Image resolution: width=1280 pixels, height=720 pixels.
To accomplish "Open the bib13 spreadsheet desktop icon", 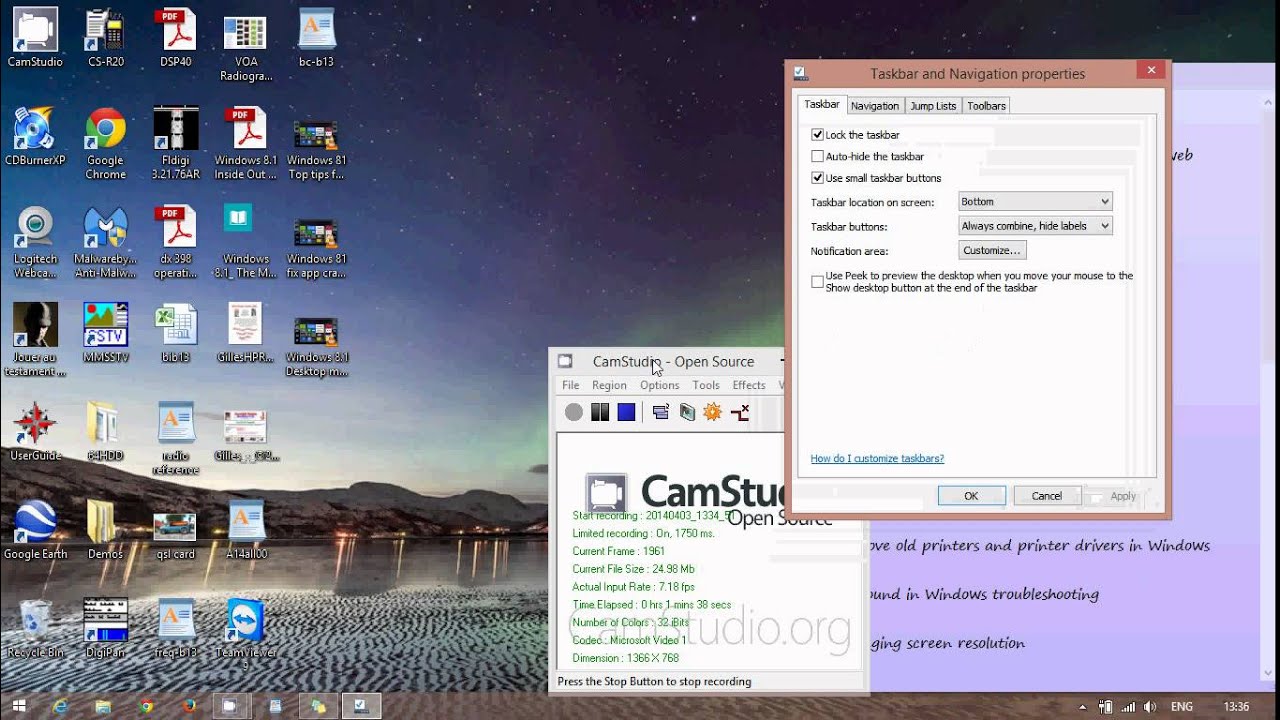I will tap(176, 334).
